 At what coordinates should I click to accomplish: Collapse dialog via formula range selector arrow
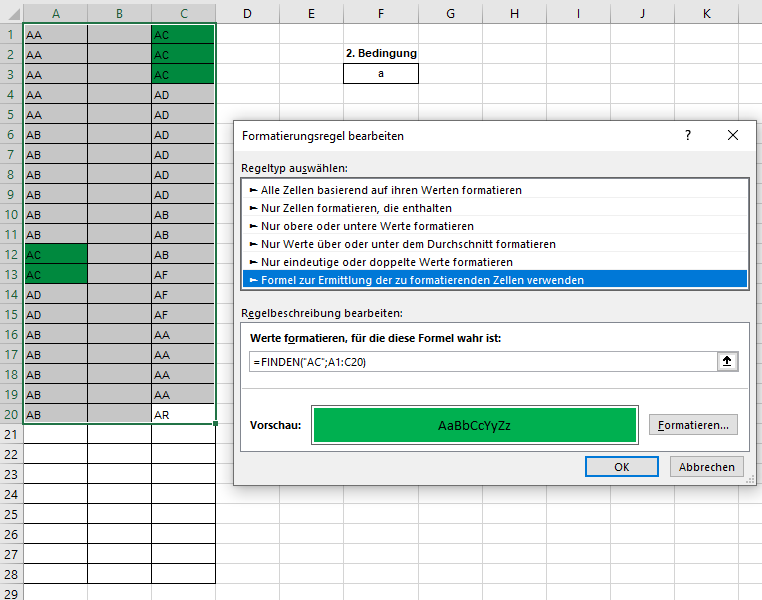[x=727, y=361]
